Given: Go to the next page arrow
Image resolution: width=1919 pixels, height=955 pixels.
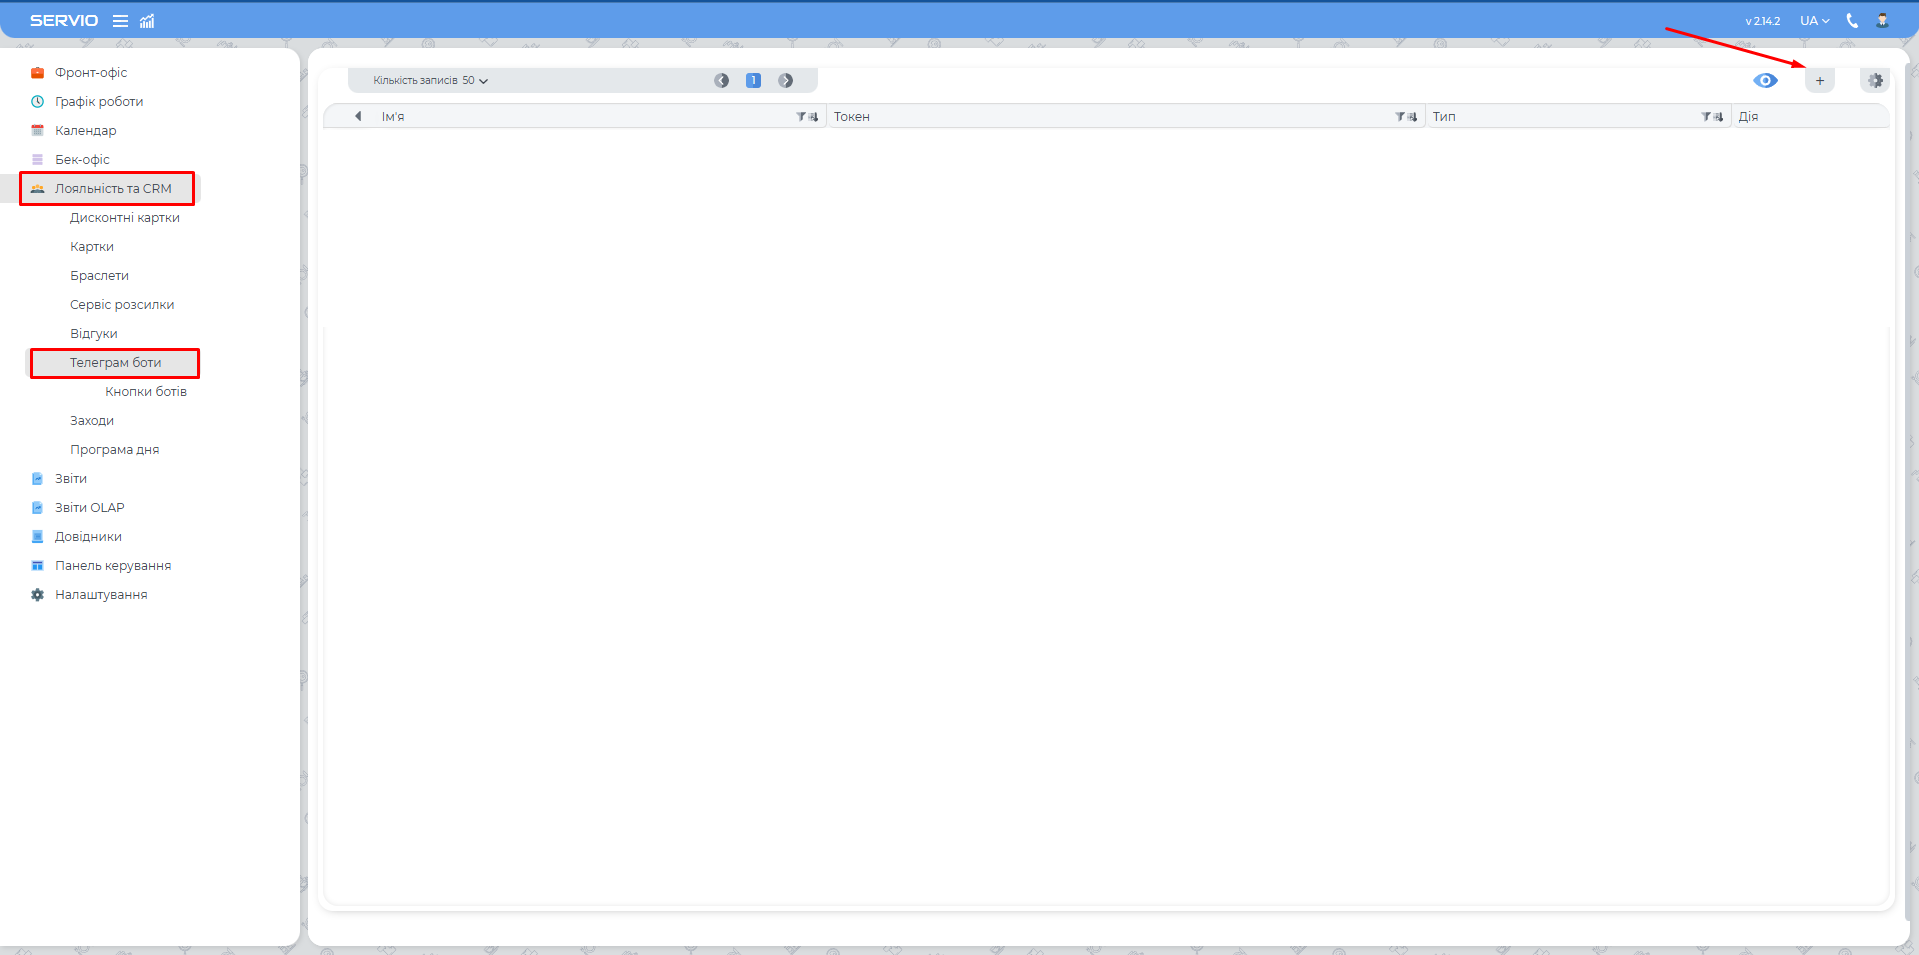Looking at the screenshot, I should [x=786, y=81].
